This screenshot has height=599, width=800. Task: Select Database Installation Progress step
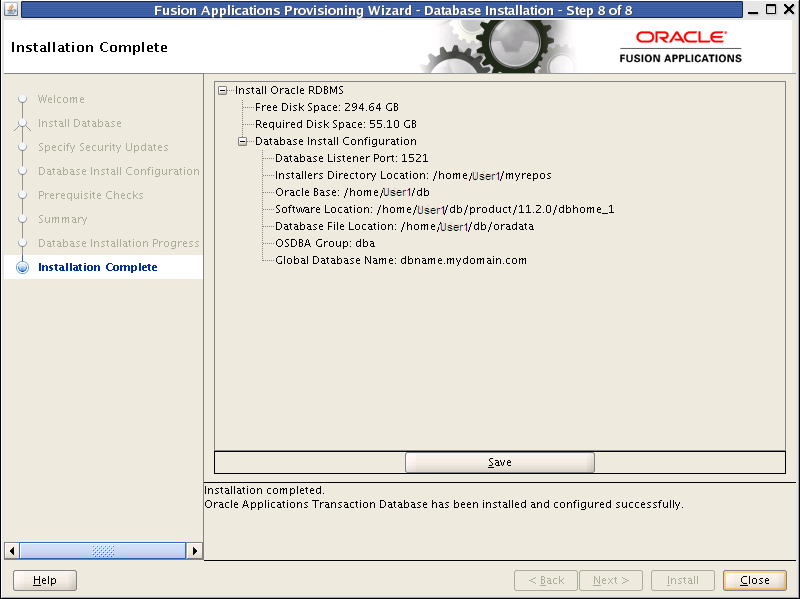[x=119, y=243]
